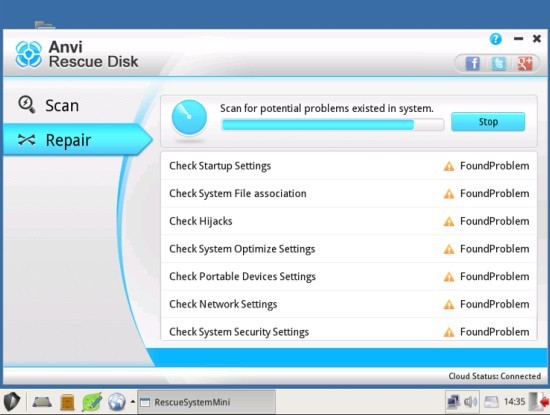The image size is (550, 415).
Task: Select Check Portable Devices Settings row
Action: click(349, 277)
